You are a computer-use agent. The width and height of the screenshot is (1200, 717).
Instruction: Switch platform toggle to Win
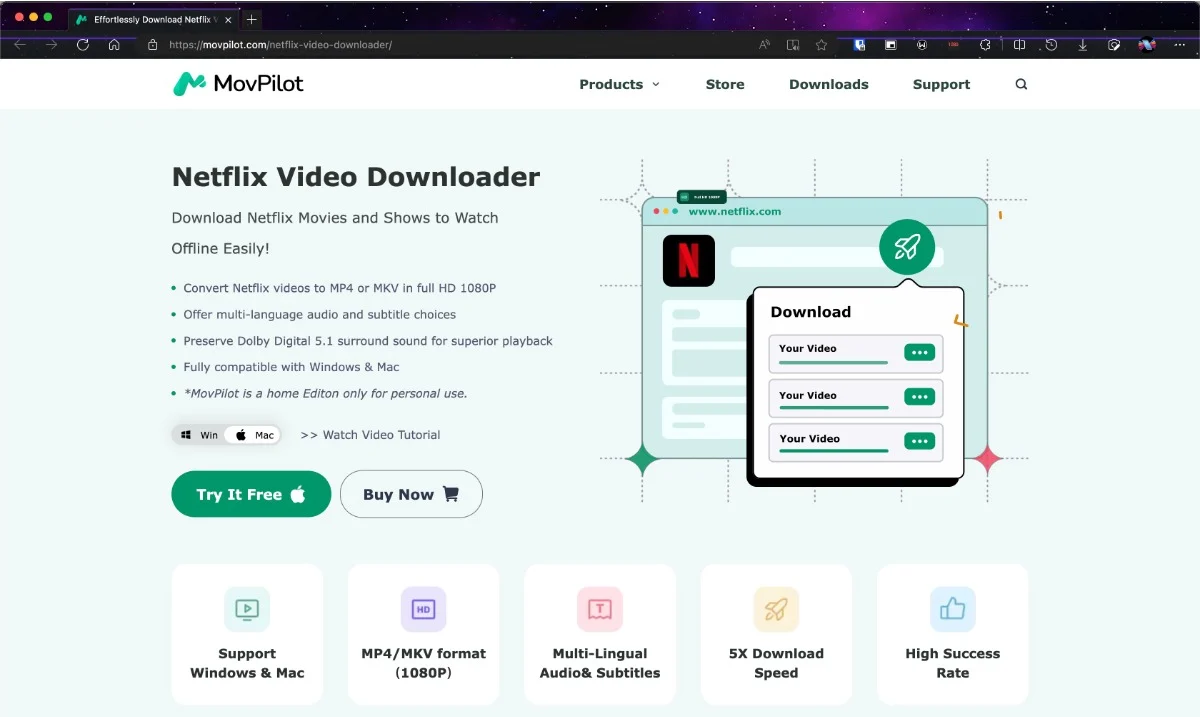point(200,435)
